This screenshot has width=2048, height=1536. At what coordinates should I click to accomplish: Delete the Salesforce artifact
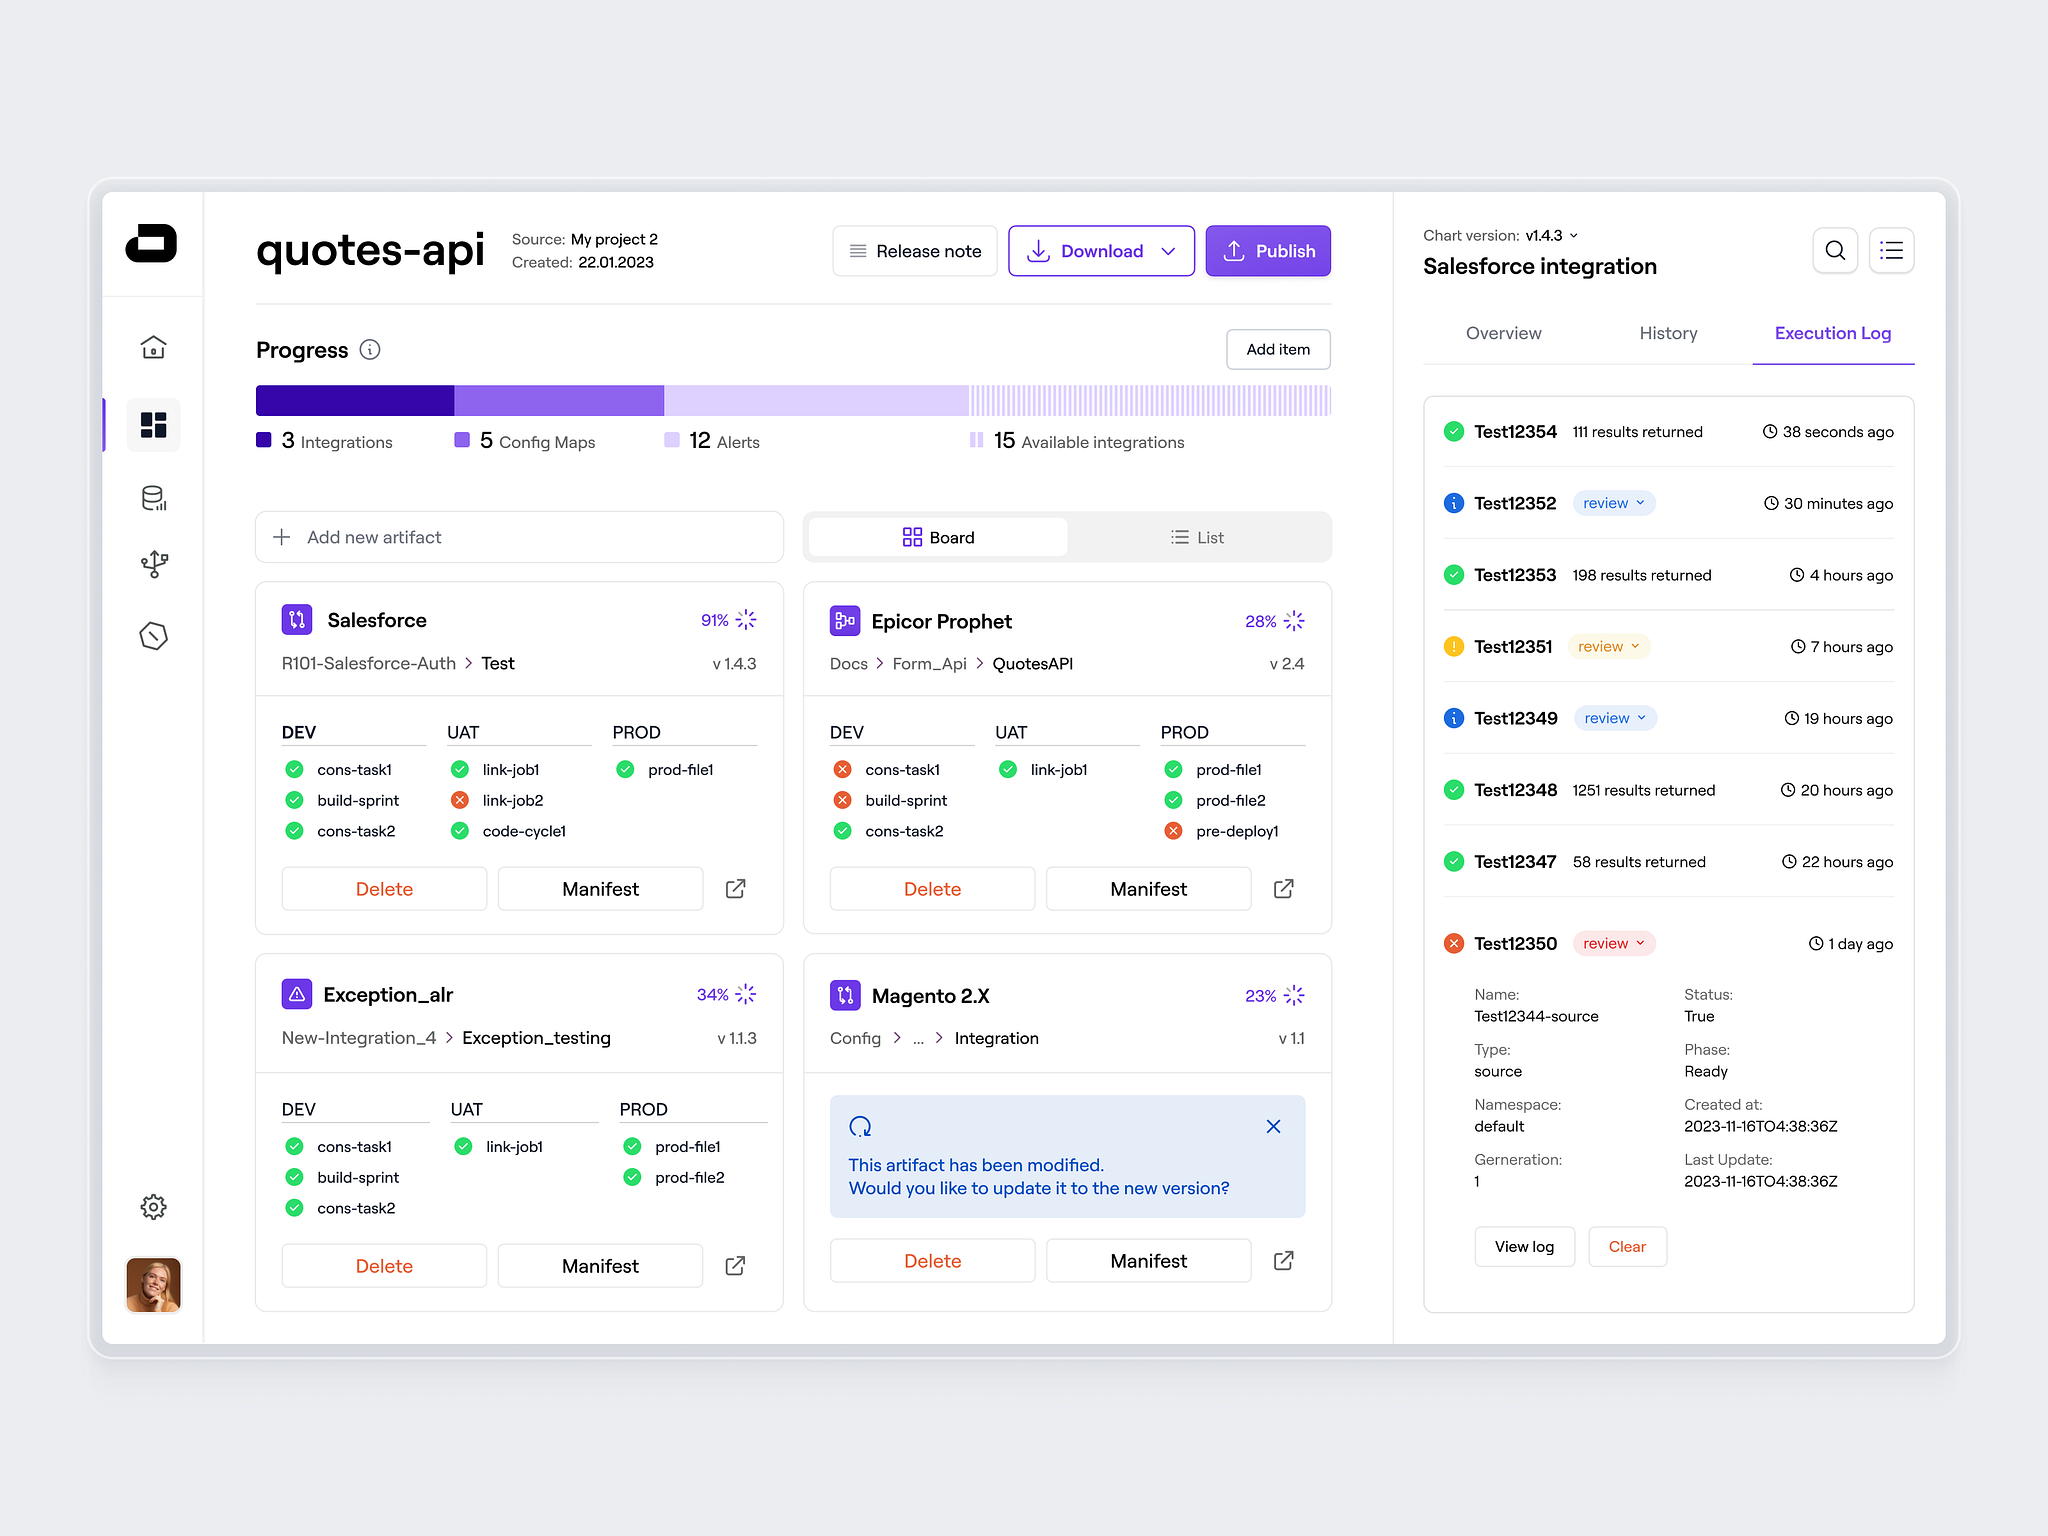click(384, 888)
